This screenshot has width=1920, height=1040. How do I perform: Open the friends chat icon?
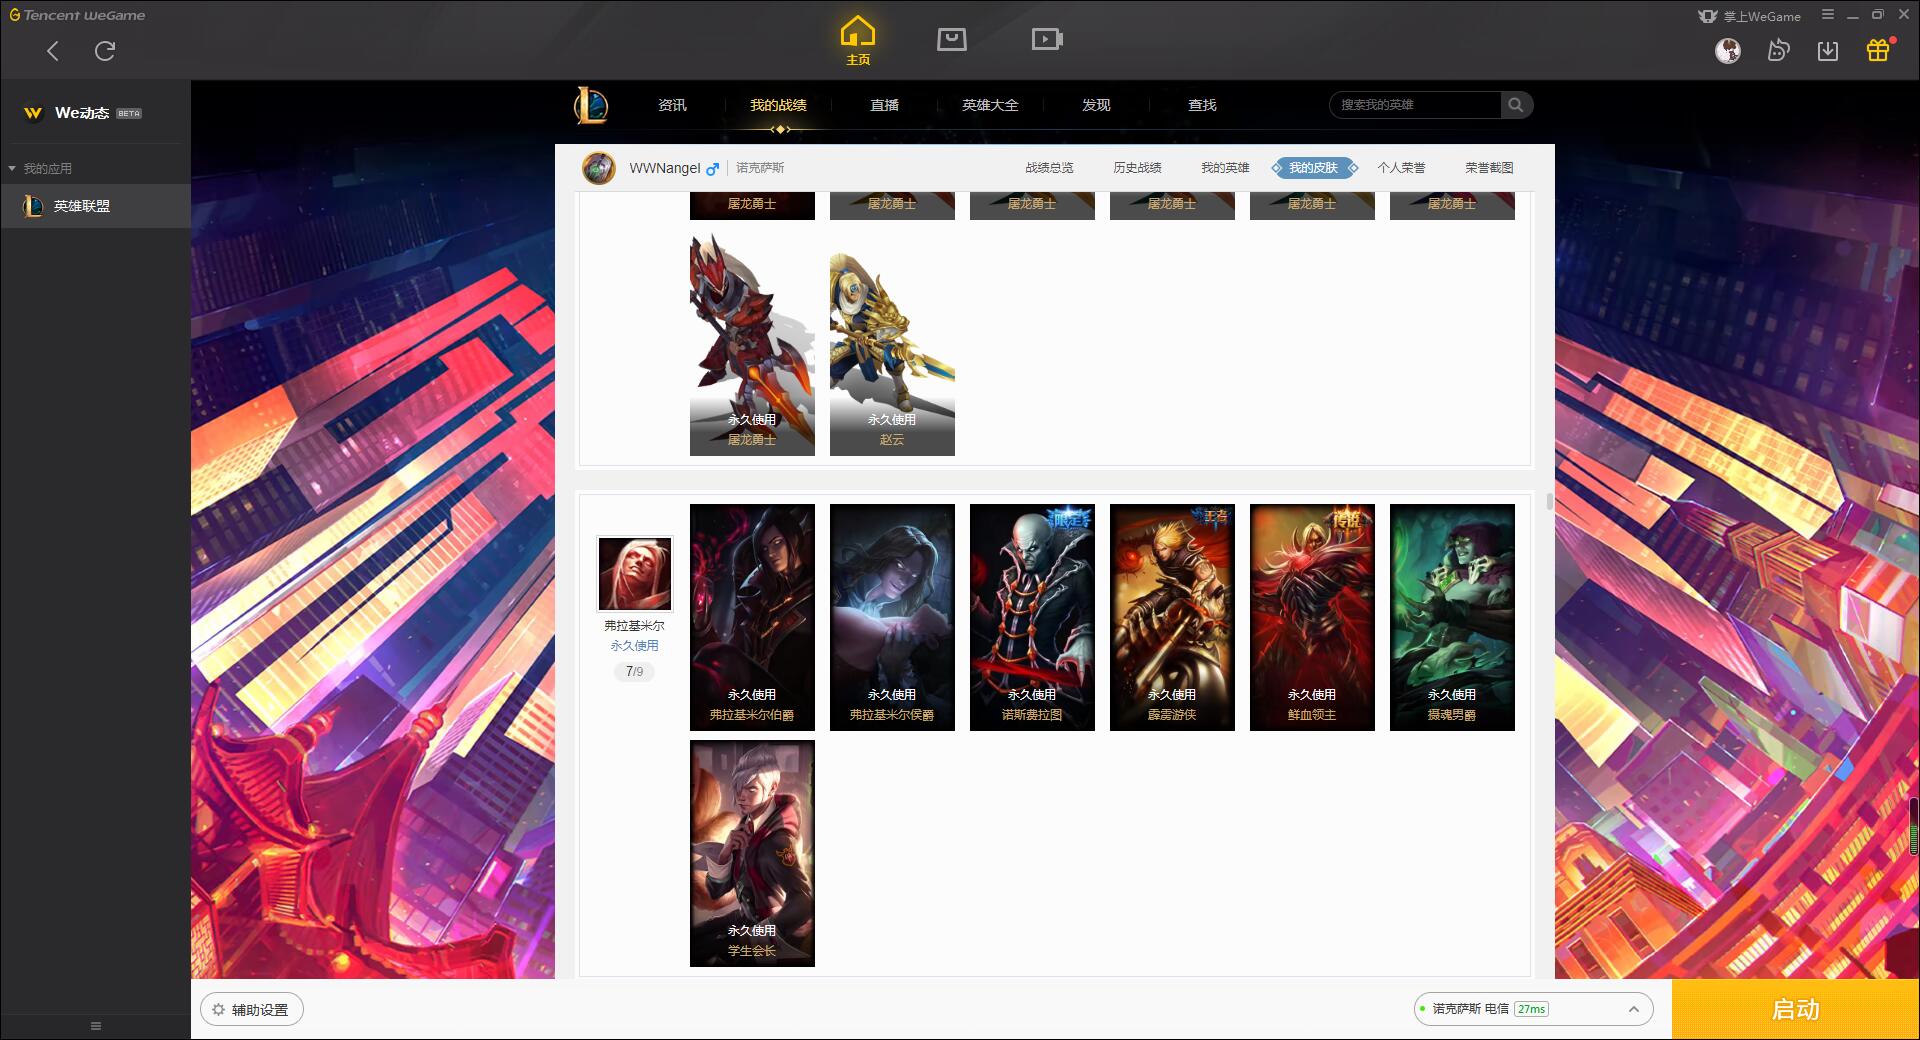point(1778,51)
